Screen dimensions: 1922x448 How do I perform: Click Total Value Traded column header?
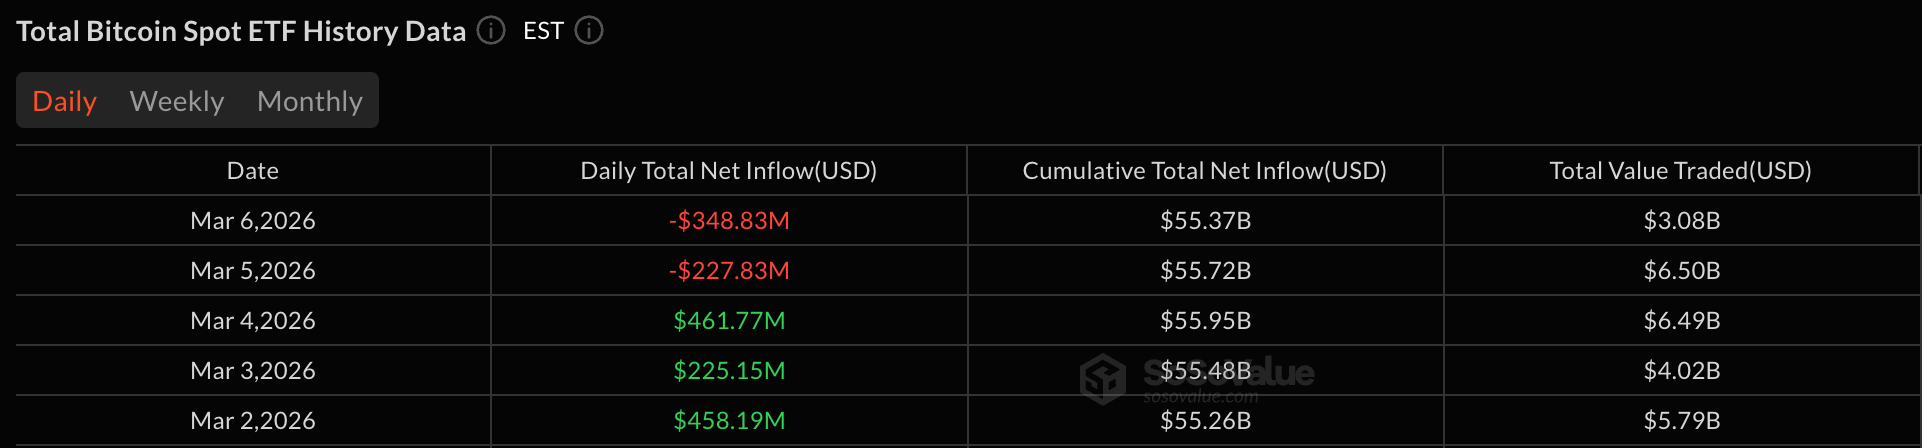(1681, 171)
